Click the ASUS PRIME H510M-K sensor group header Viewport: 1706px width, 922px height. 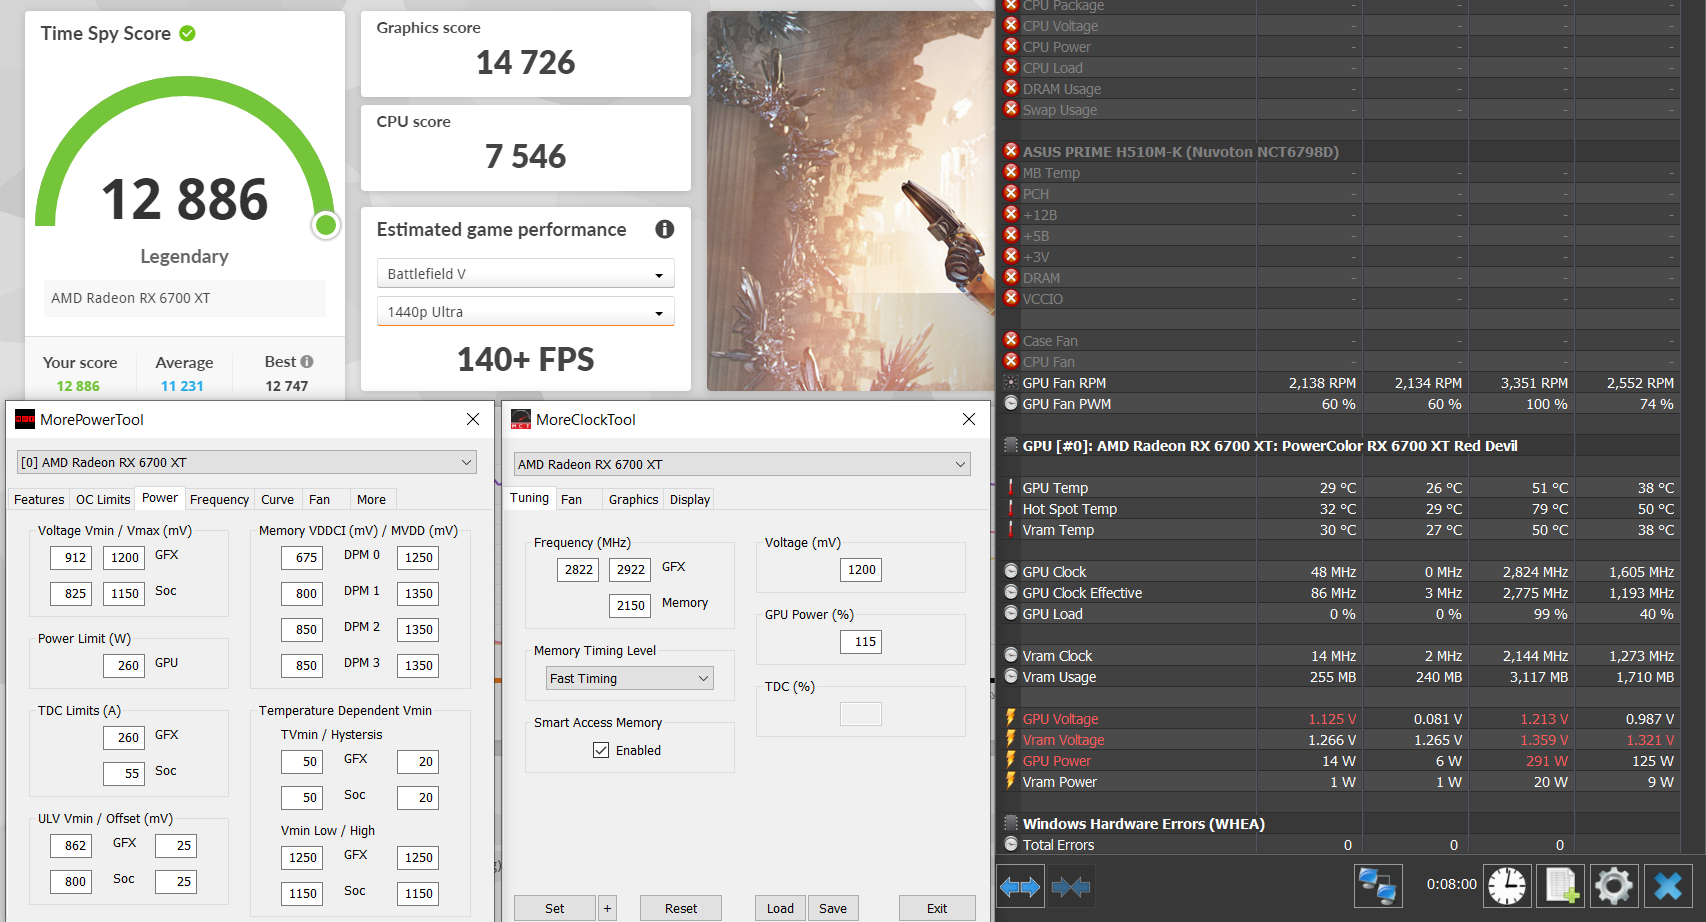1180,151
